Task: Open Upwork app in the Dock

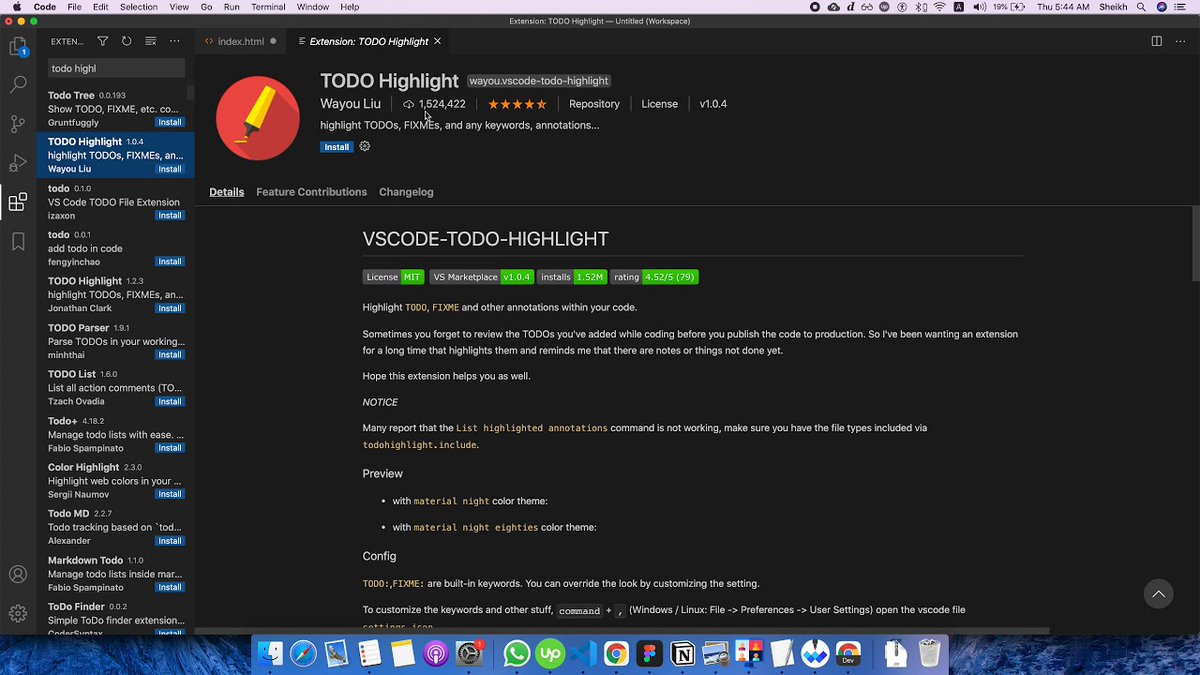Action: pyautogui.click(x=550, y=654)
